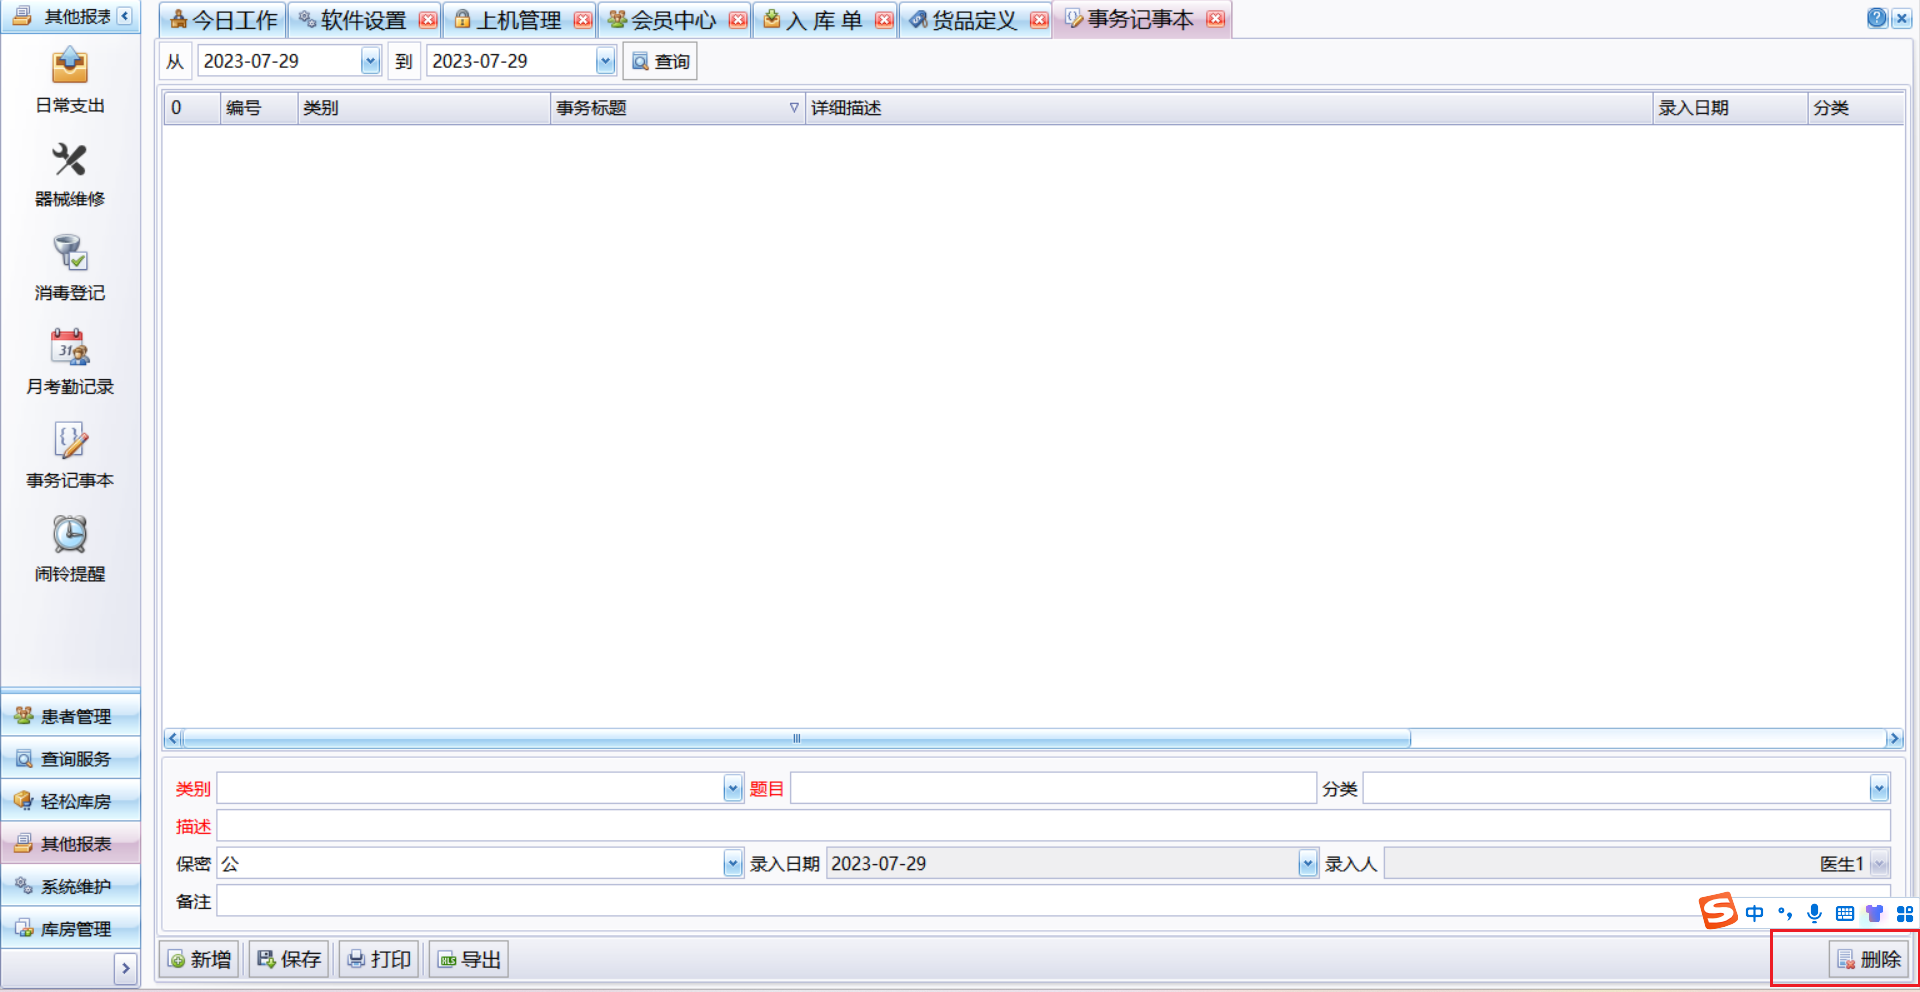1920x992 pixels.
Task: Click the 导出 button
Action: pyautogui.click(x=469, y=959)
